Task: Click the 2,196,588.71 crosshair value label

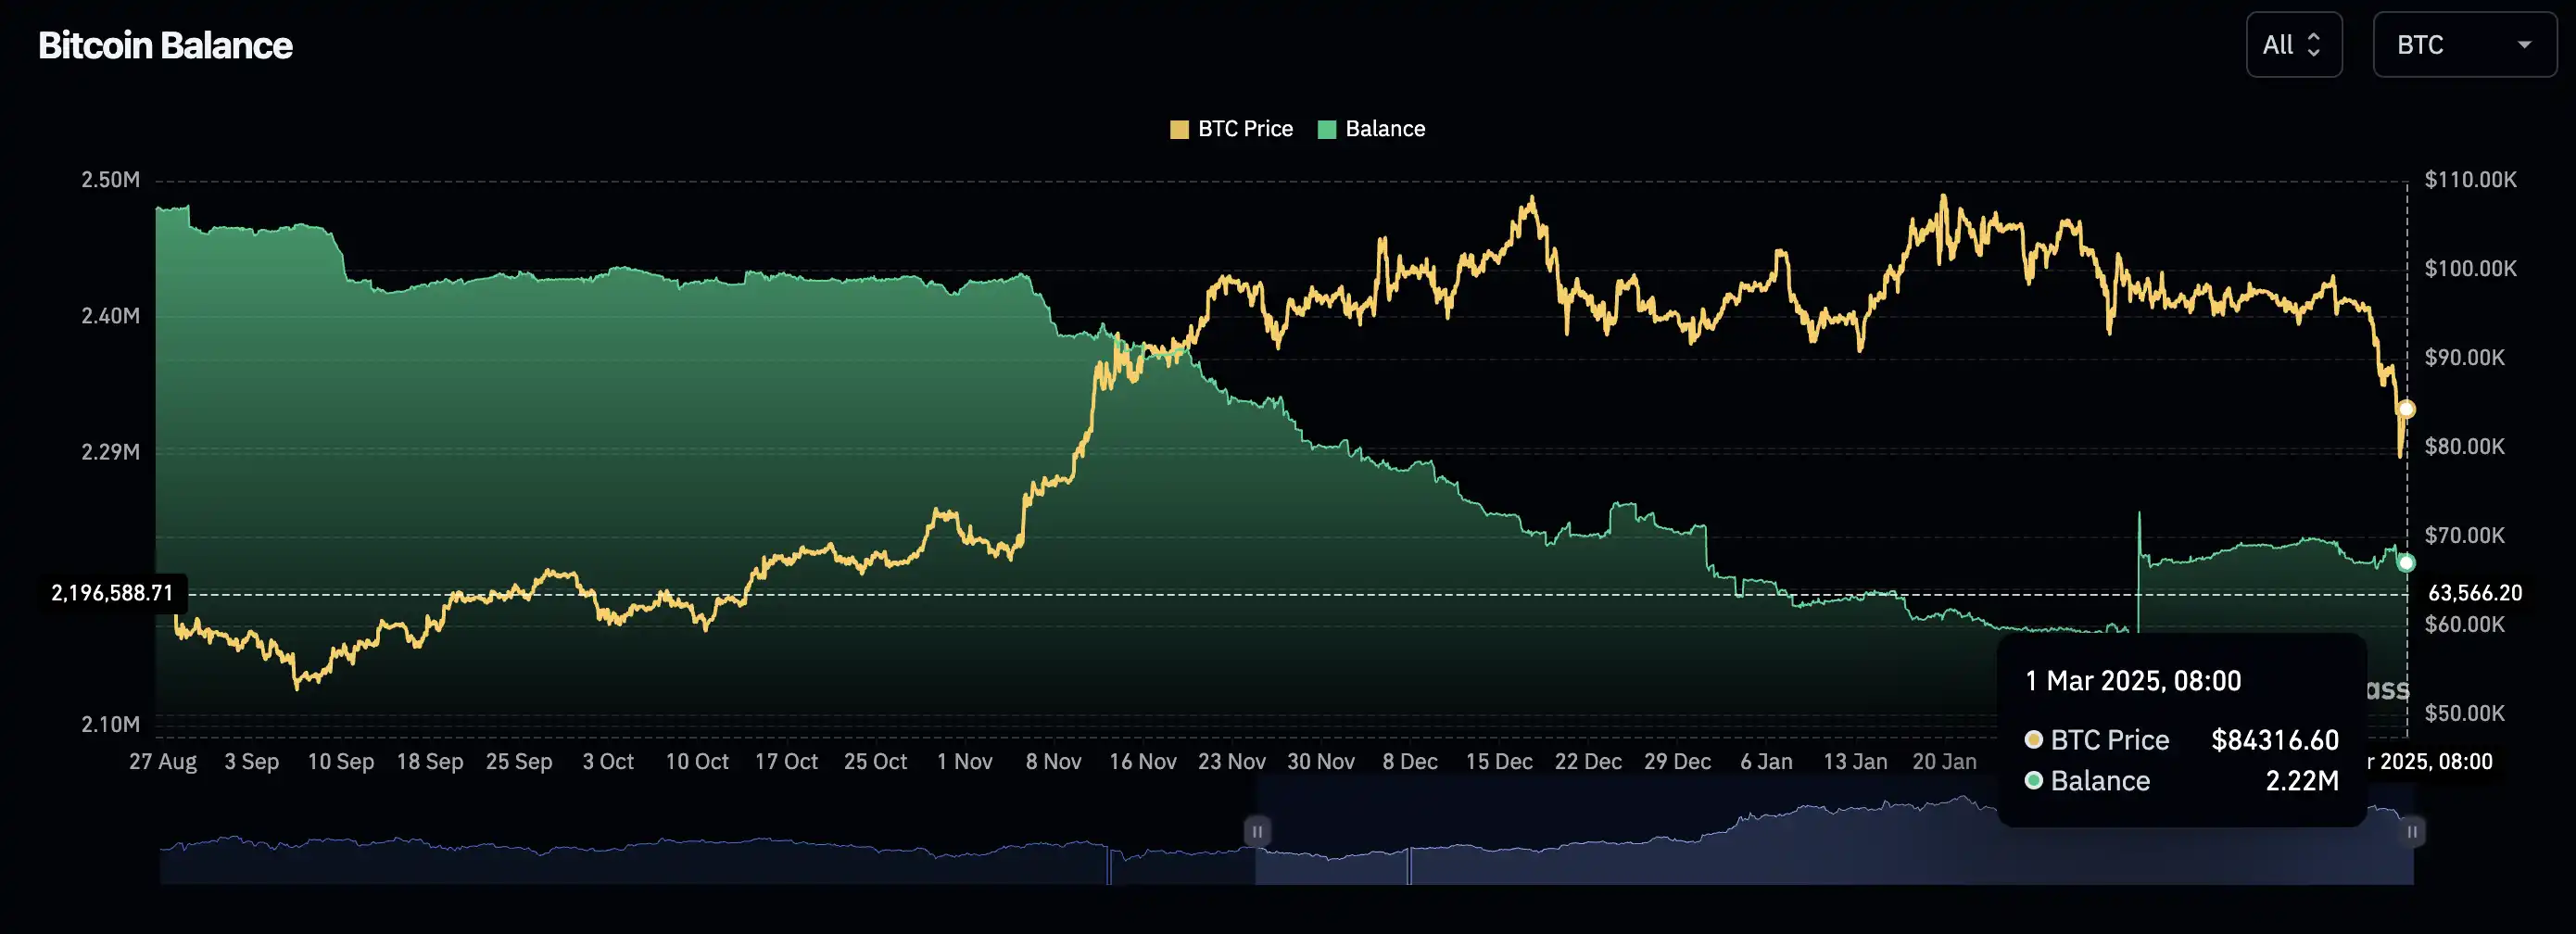Action: [x=112, y=593]
